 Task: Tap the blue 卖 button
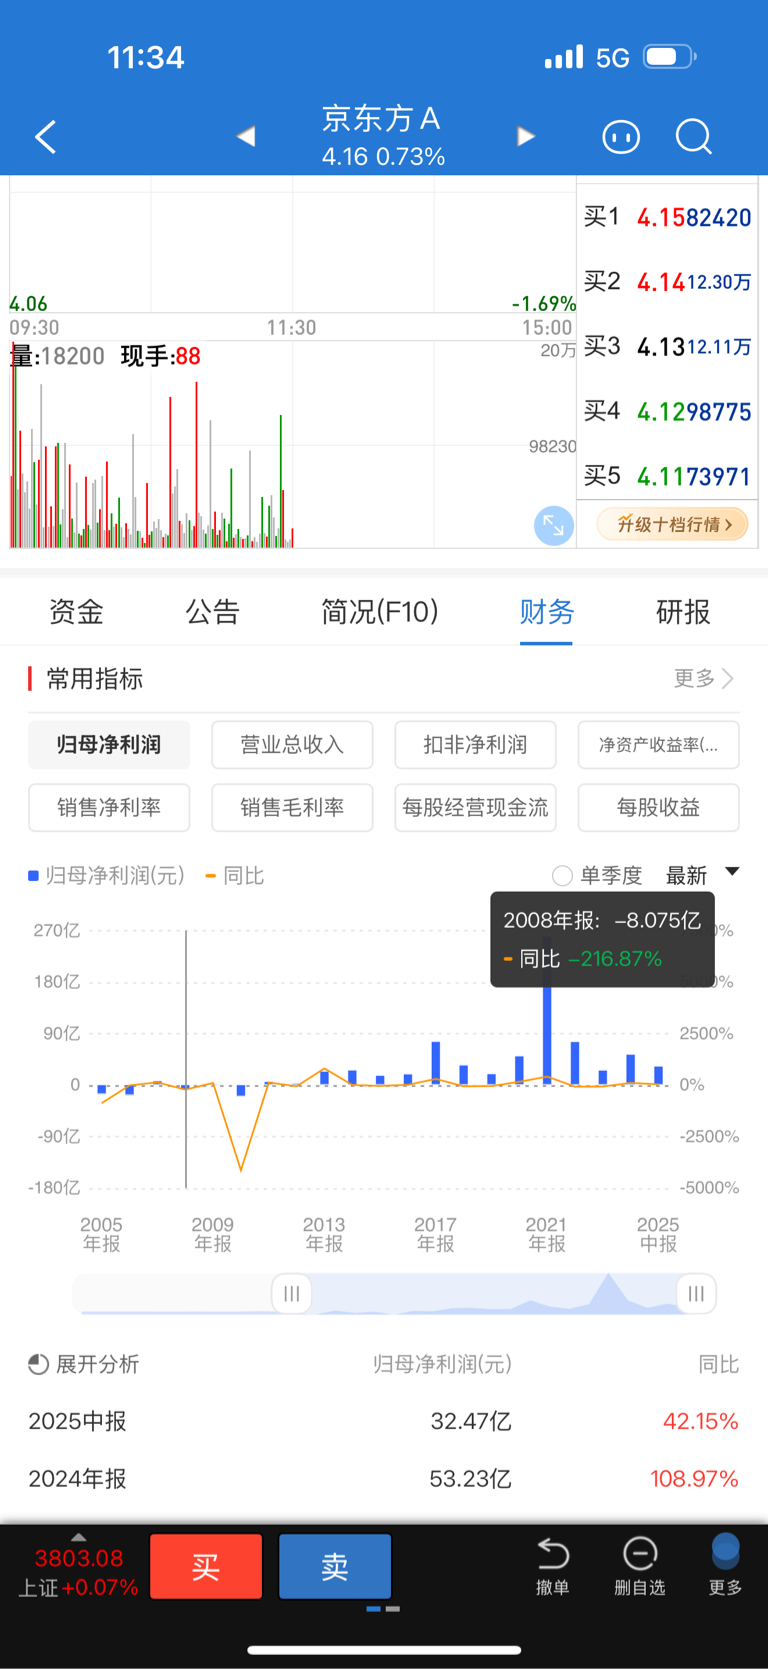coord(335,1566)
